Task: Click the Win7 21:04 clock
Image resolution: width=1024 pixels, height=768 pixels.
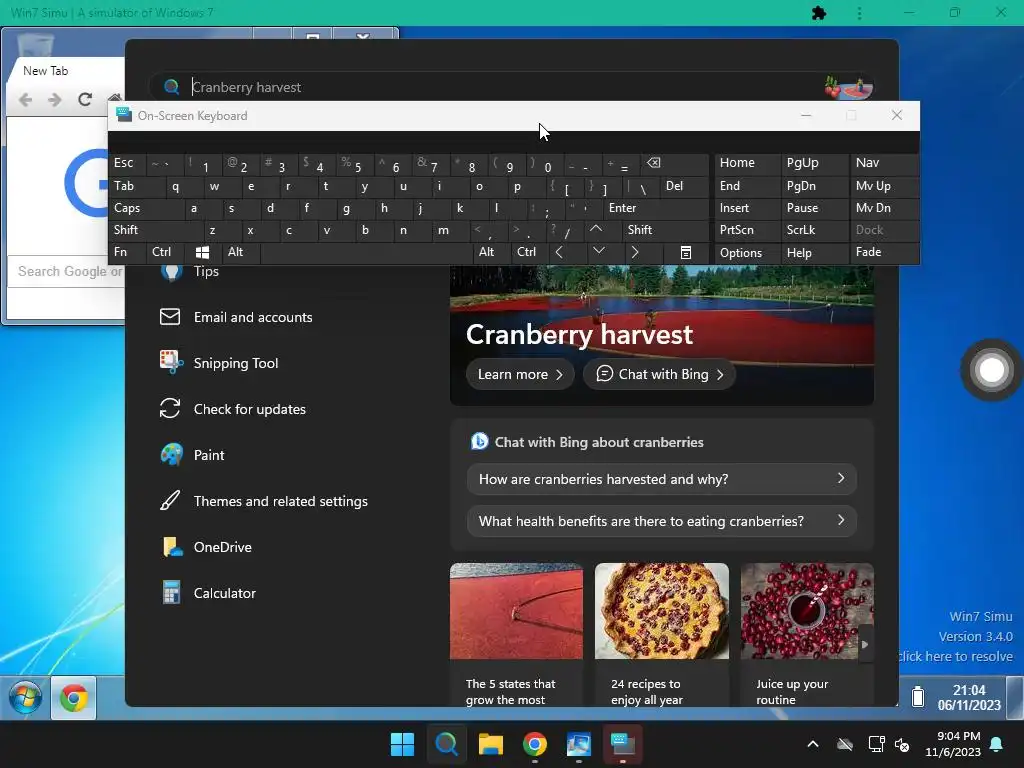Action: click(x=969, y=698)
